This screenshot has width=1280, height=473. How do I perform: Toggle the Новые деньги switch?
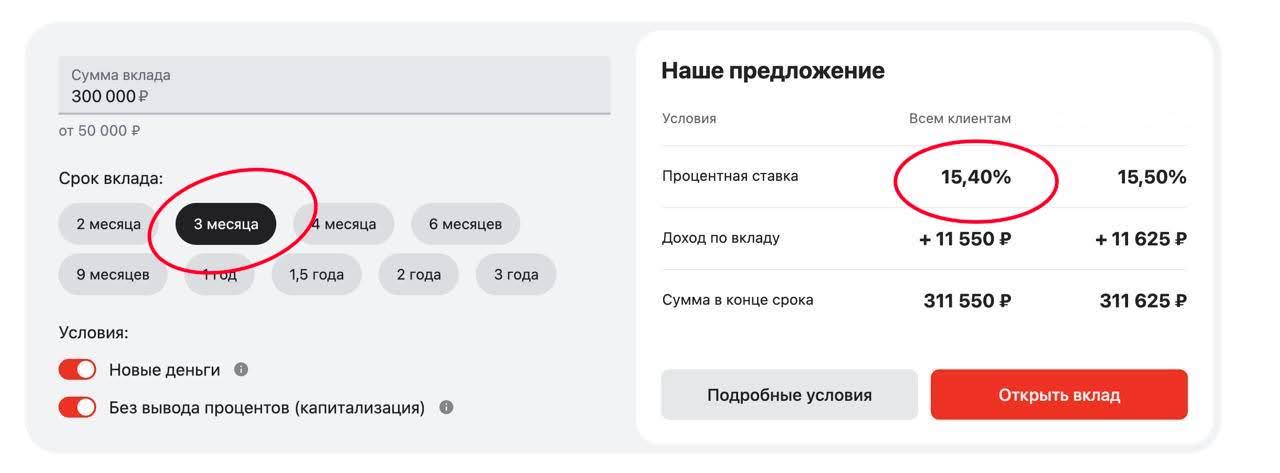[x=77, y=370]
